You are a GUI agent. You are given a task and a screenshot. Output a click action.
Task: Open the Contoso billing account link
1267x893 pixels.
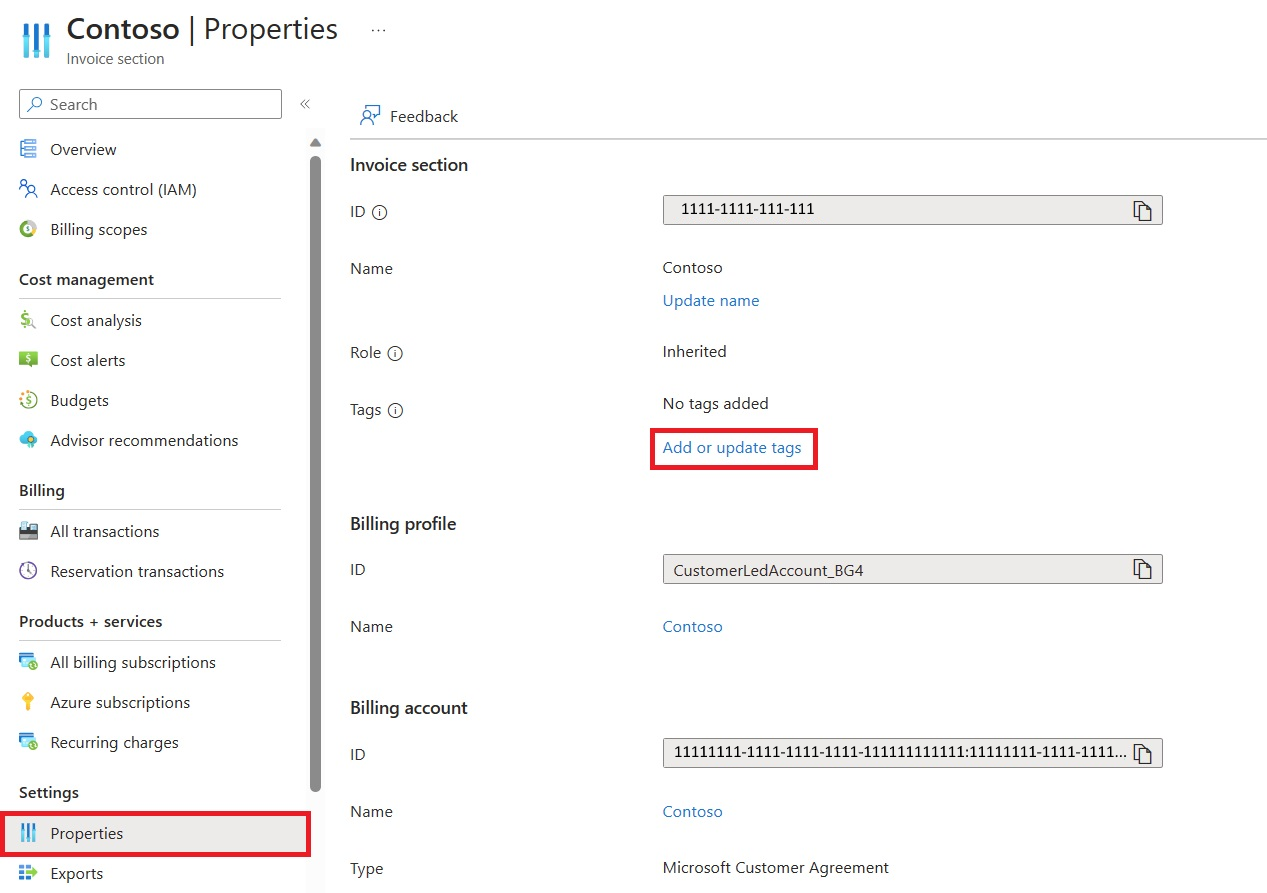coord(692,811)
